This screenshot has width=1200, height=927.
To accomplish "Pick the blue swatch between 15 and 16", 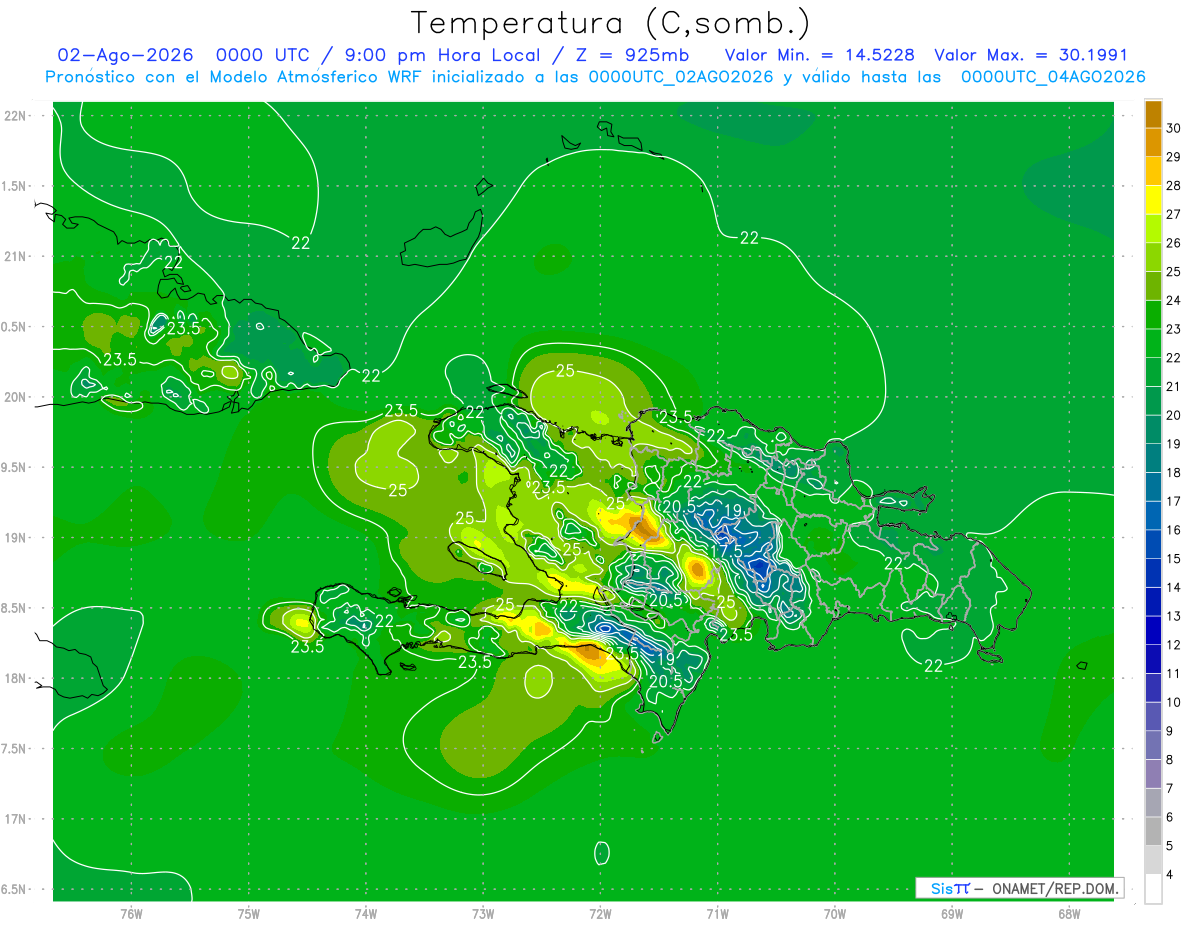I will [1153, 544].
